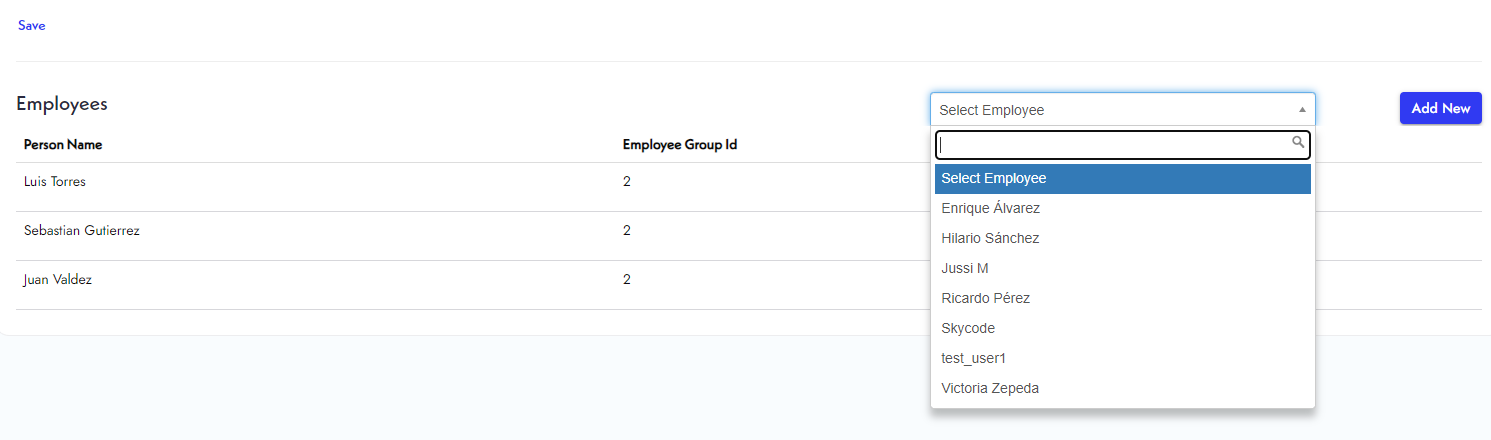Click the Person Name column header
The height and width of the screenshot is (440, 1491).
[63, 145]
